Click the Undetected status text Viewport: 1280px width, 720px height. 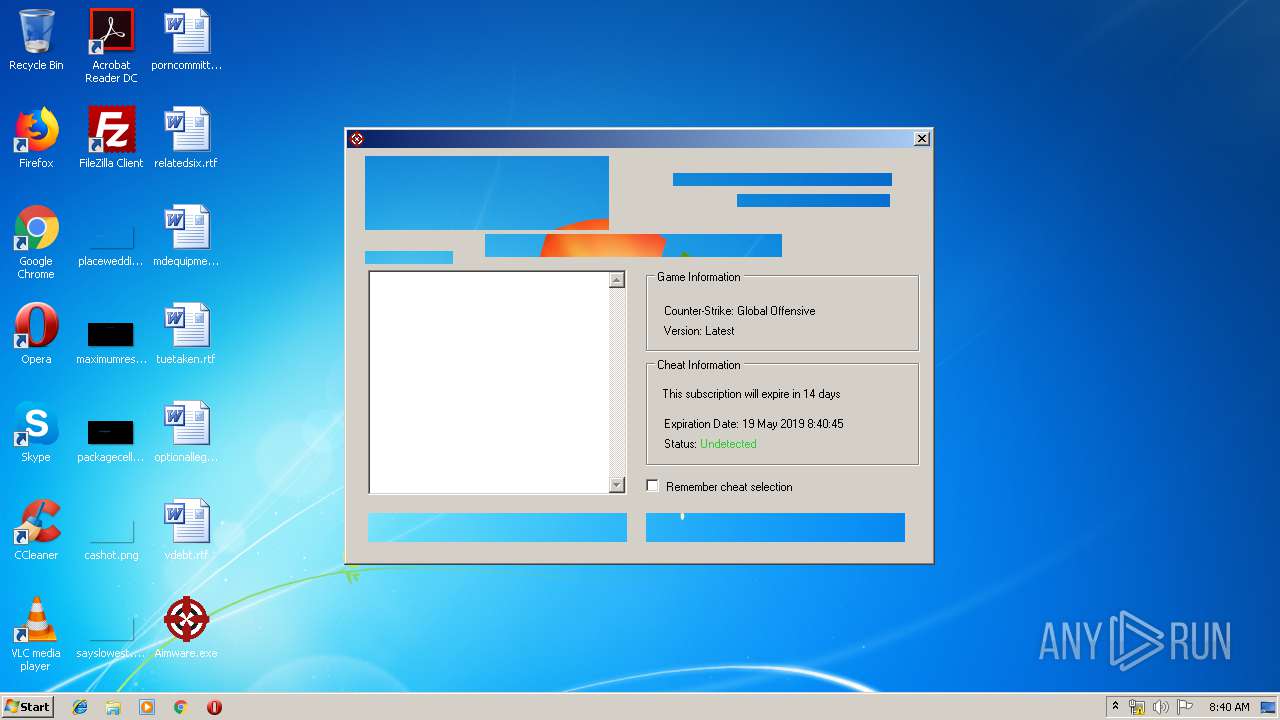728,444
